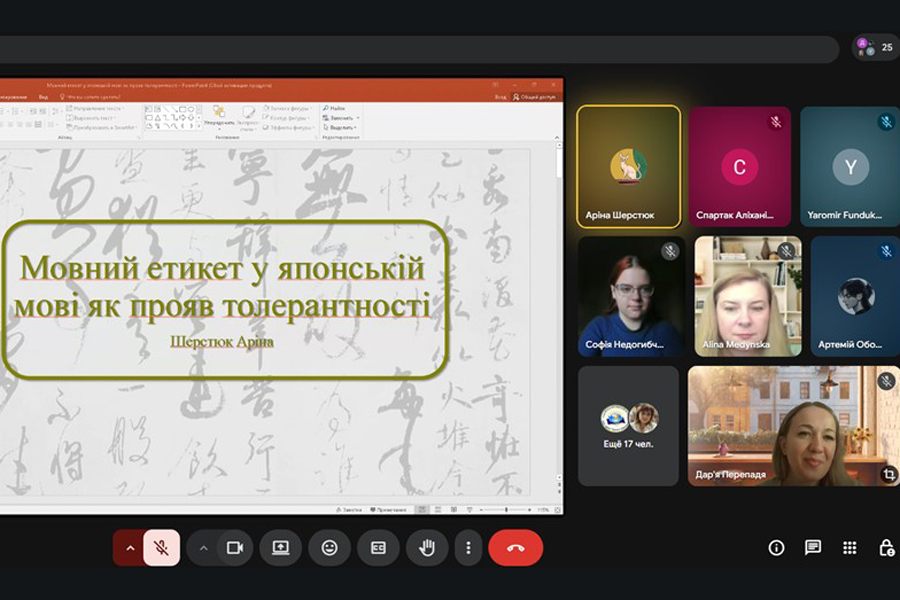Click 'Вход' sign-in link in PowerPoint
This screenshot has height=600, width=900.
pos(501,97)
